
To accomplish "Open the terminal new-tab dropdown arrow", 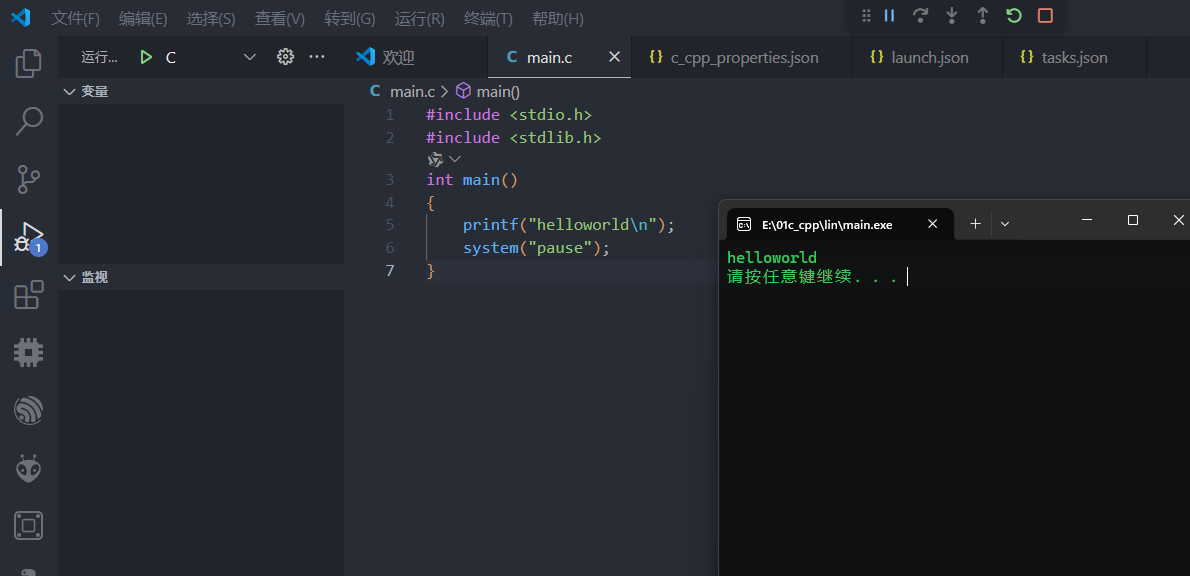I will click(1005, 224).
